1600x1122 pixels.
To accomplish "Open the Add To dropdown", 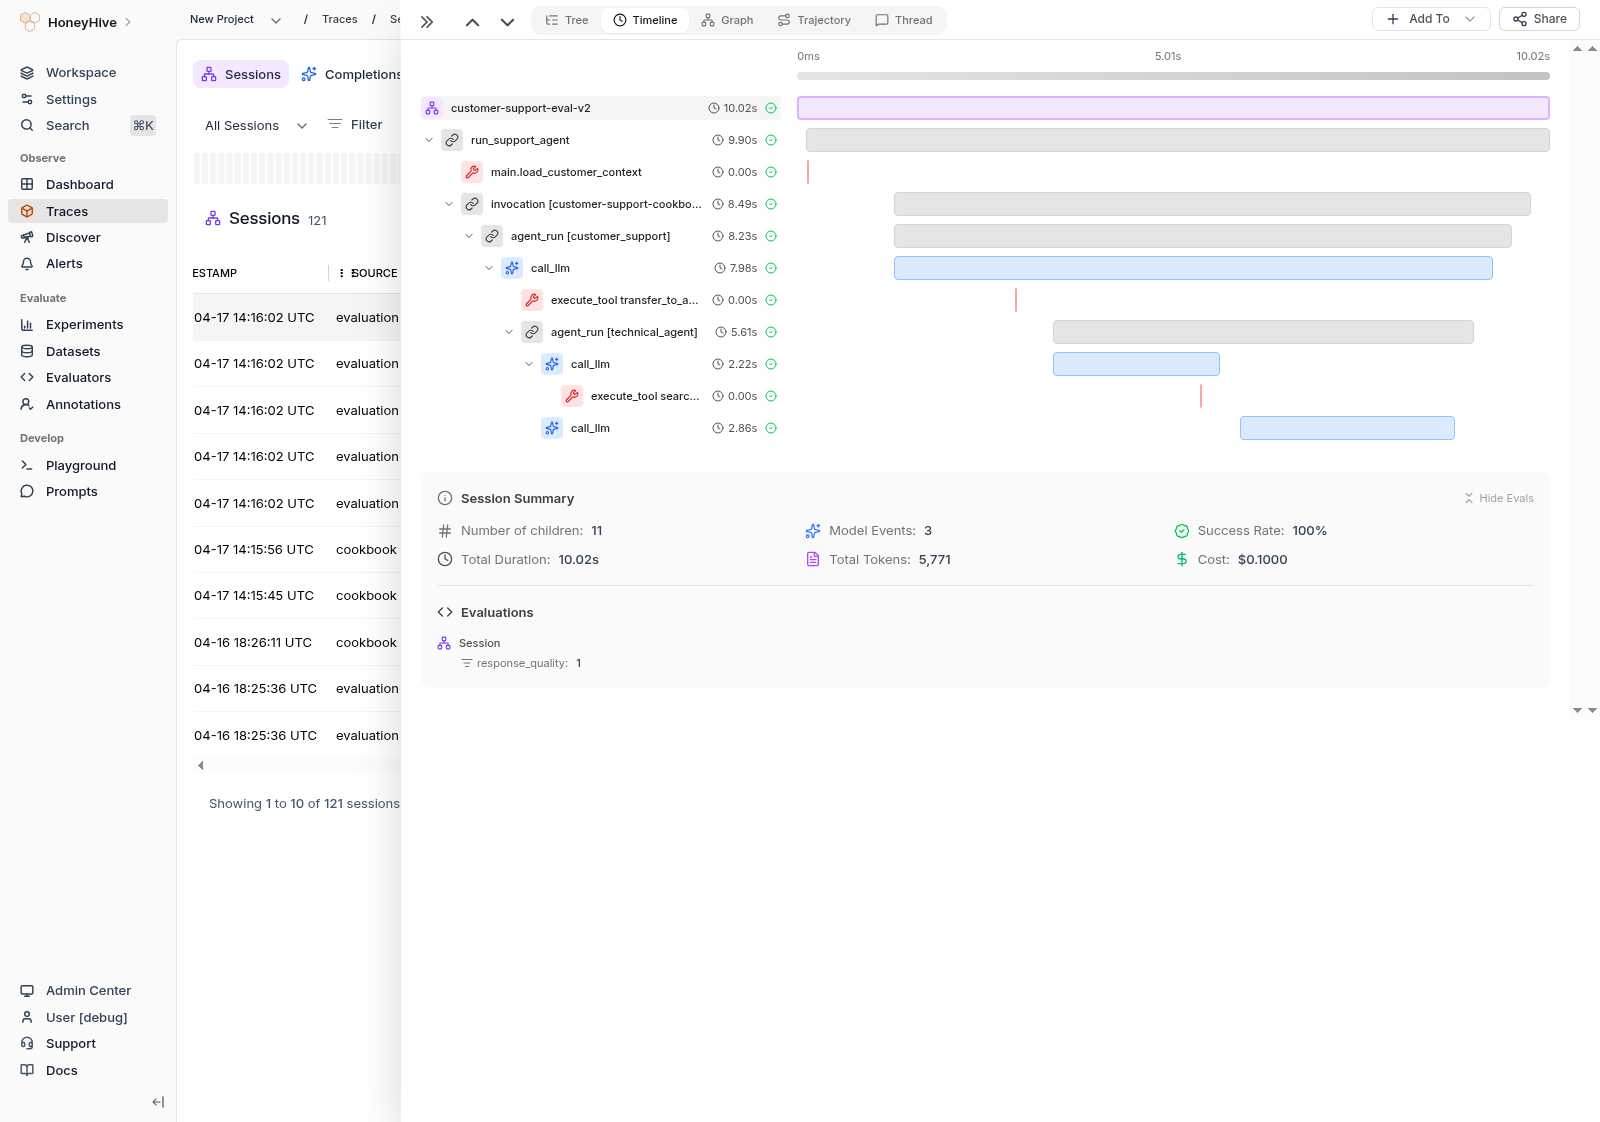I will pyautogui.click(x=1431, y=18).
